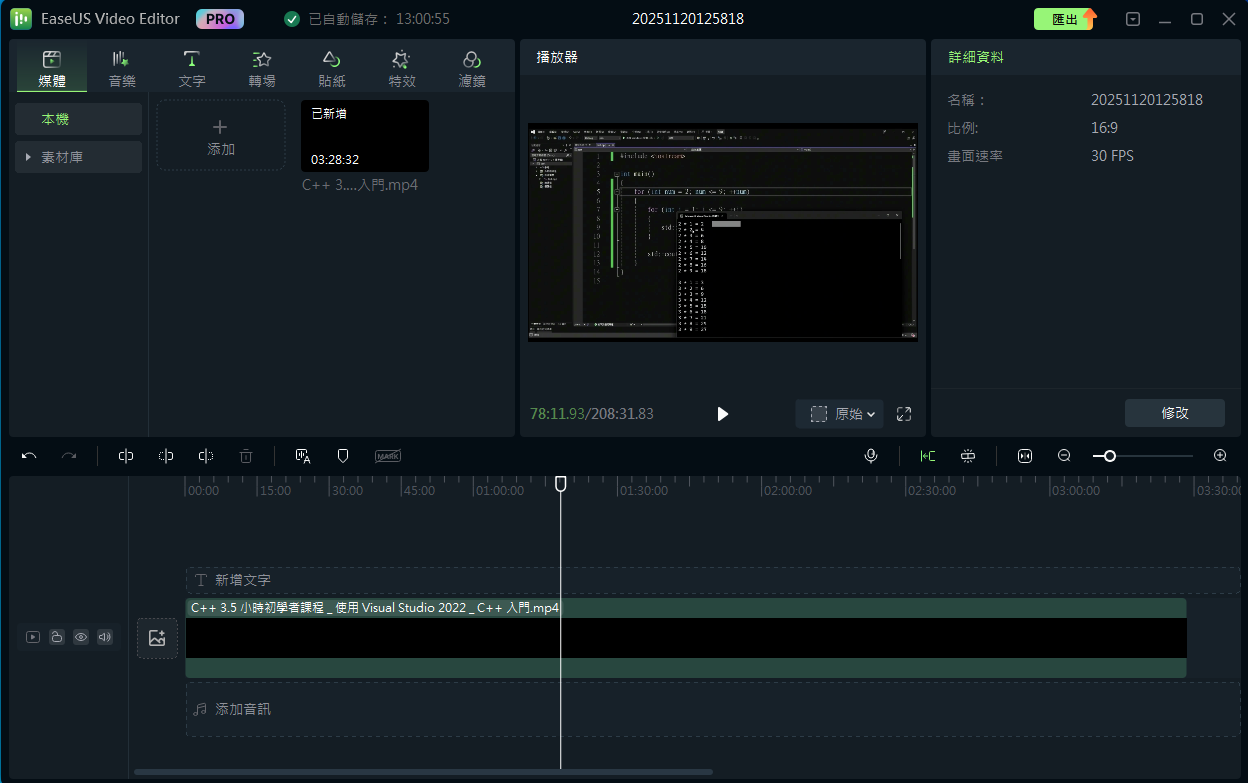Click the undo arrow in timeline toolbar
The height and width of the screenshot is (783, 1248).
(x=29, y=456)
